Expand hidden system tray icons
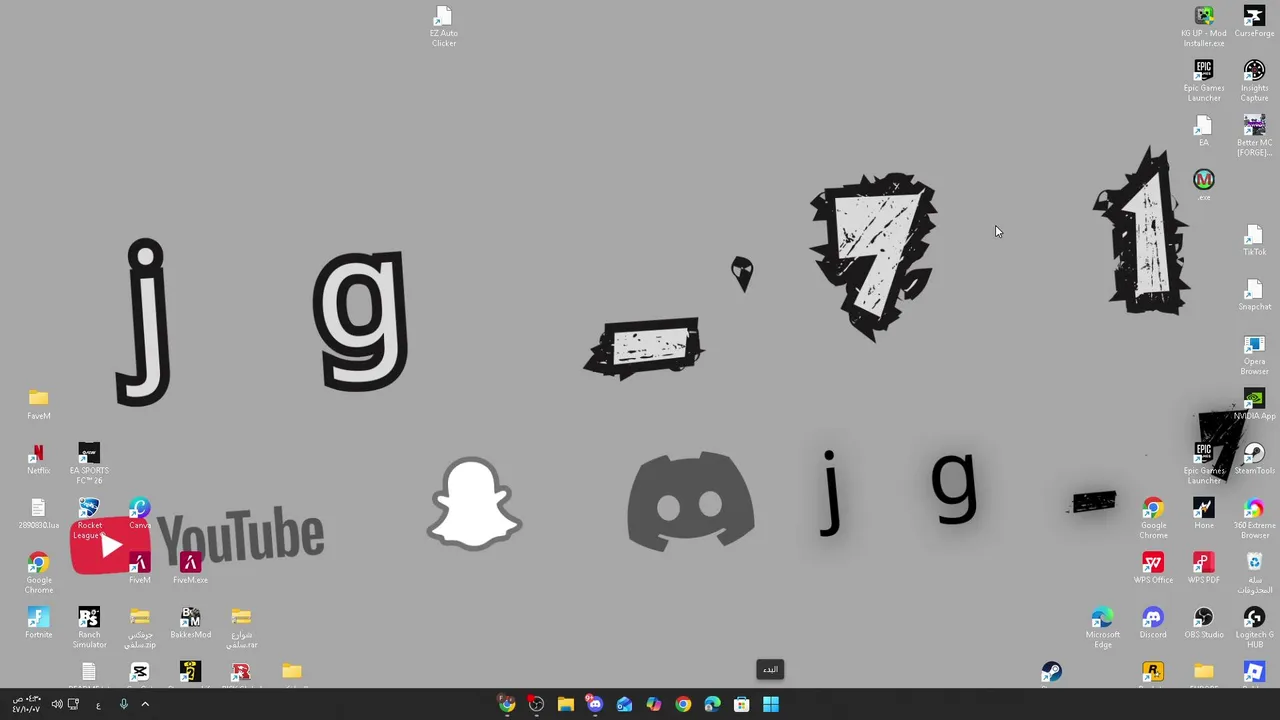This screenshot has height=720, width=1280. pos(145,705)
